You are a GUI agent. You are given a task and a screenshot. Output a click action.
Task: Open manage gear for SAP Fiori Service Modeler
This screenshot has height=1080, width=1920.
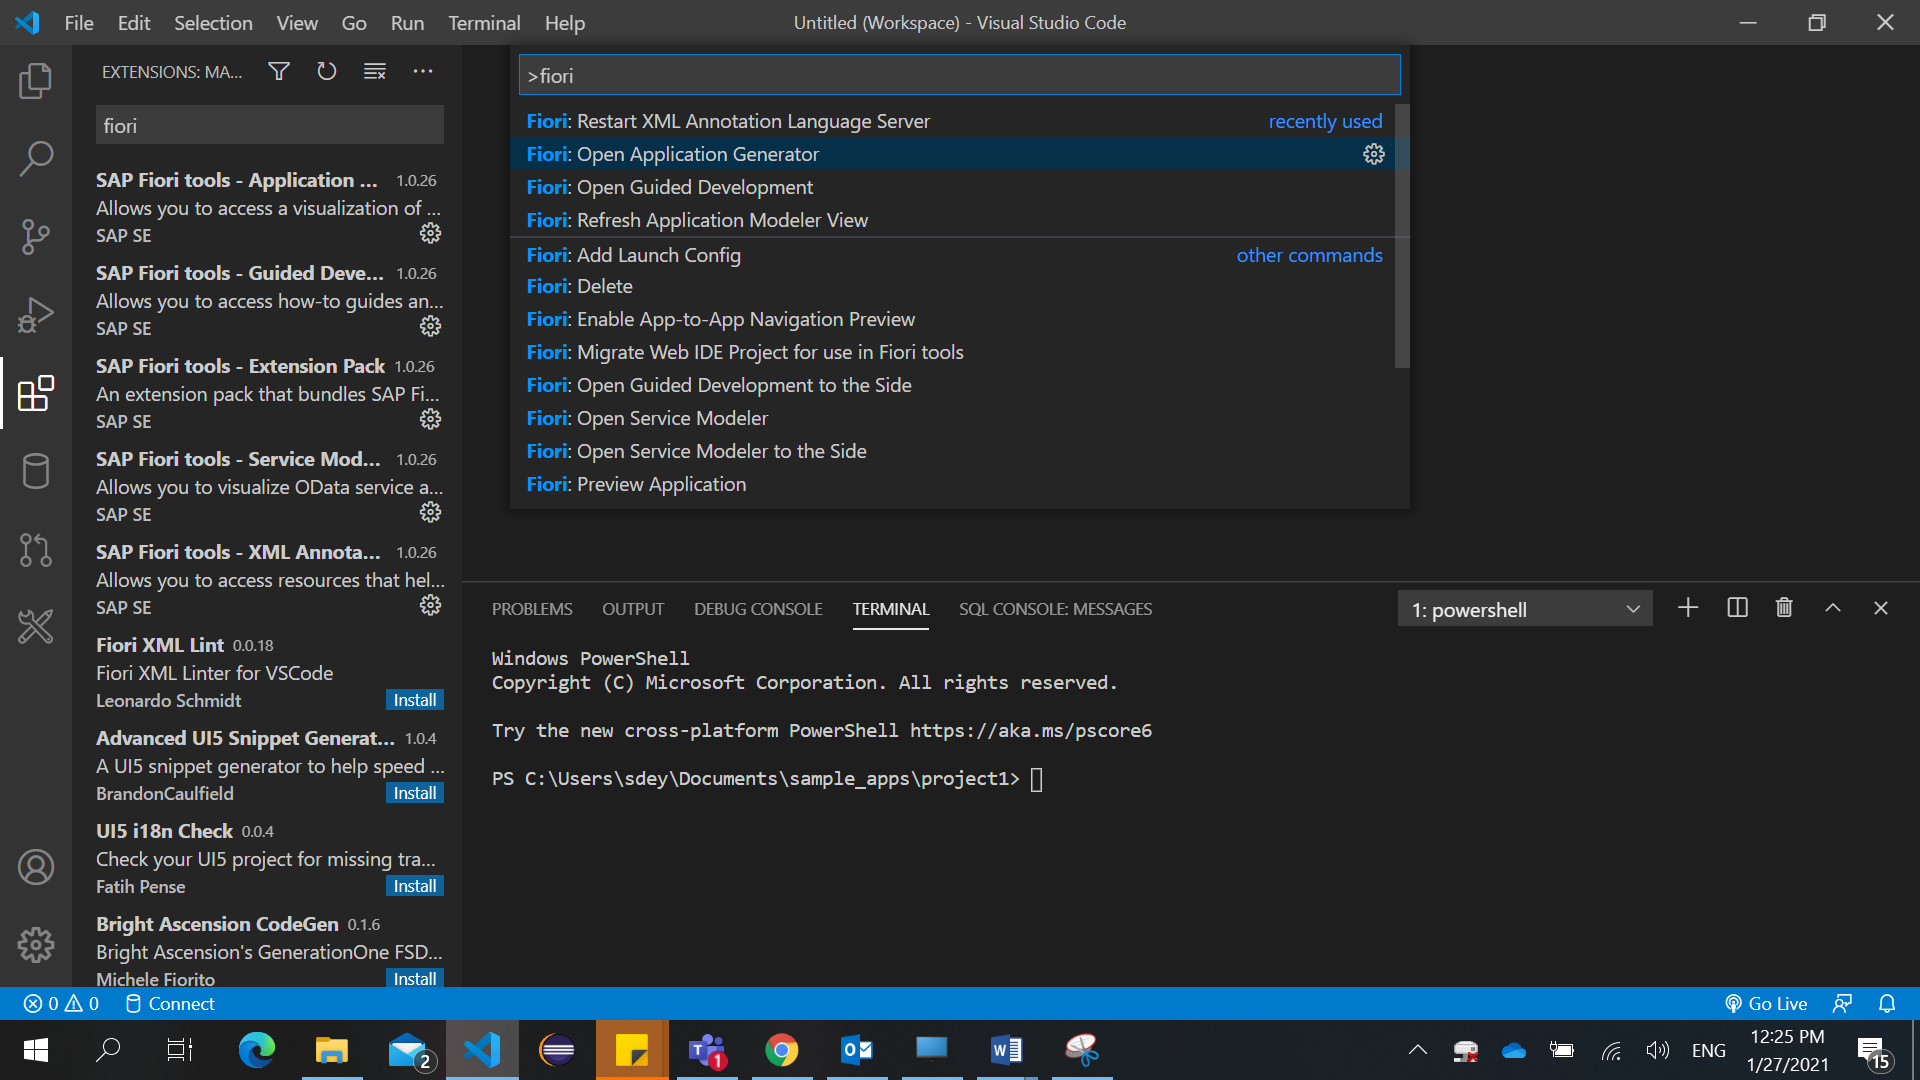[x=430, y=512]
